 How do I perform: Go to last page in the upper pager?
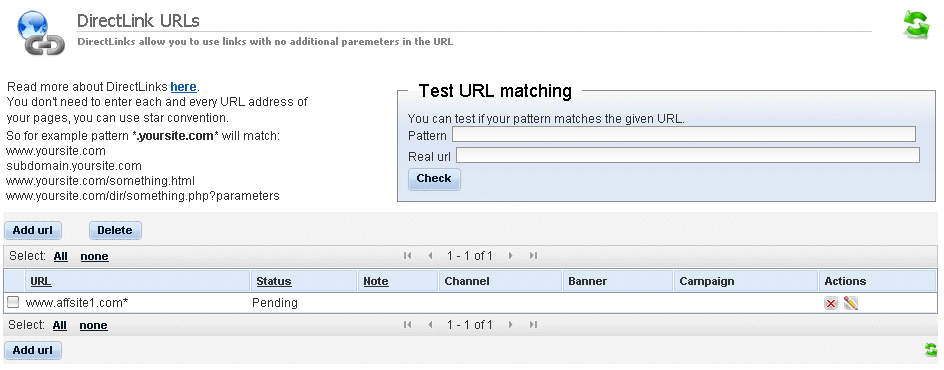tap(533, 256)
